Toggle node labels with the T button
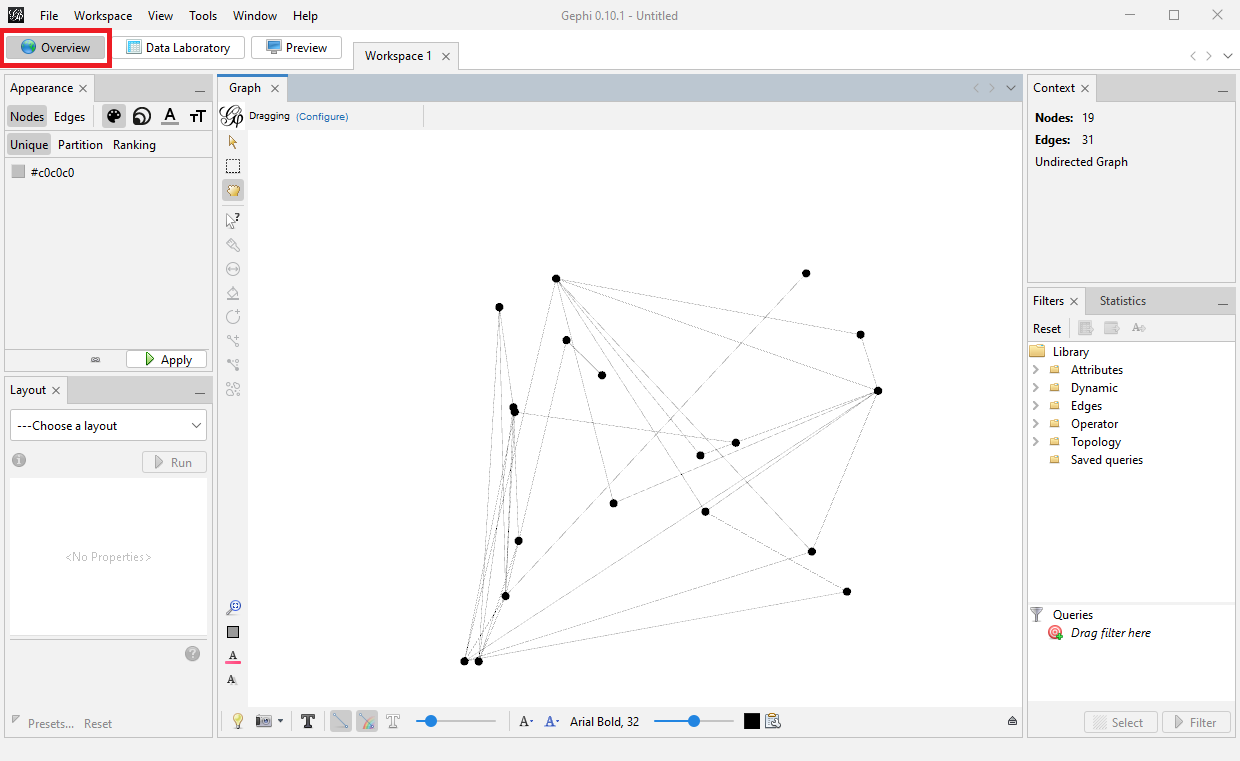The image size is (1240, 761). (308, 720)
